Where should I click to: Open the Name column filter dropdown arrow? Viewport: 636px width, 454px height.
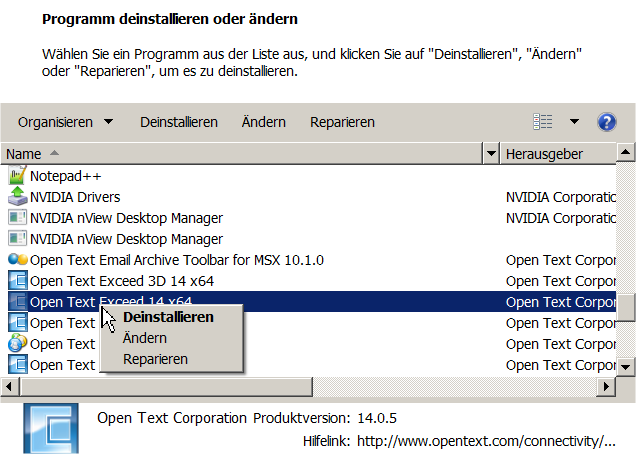click(491, 154)
